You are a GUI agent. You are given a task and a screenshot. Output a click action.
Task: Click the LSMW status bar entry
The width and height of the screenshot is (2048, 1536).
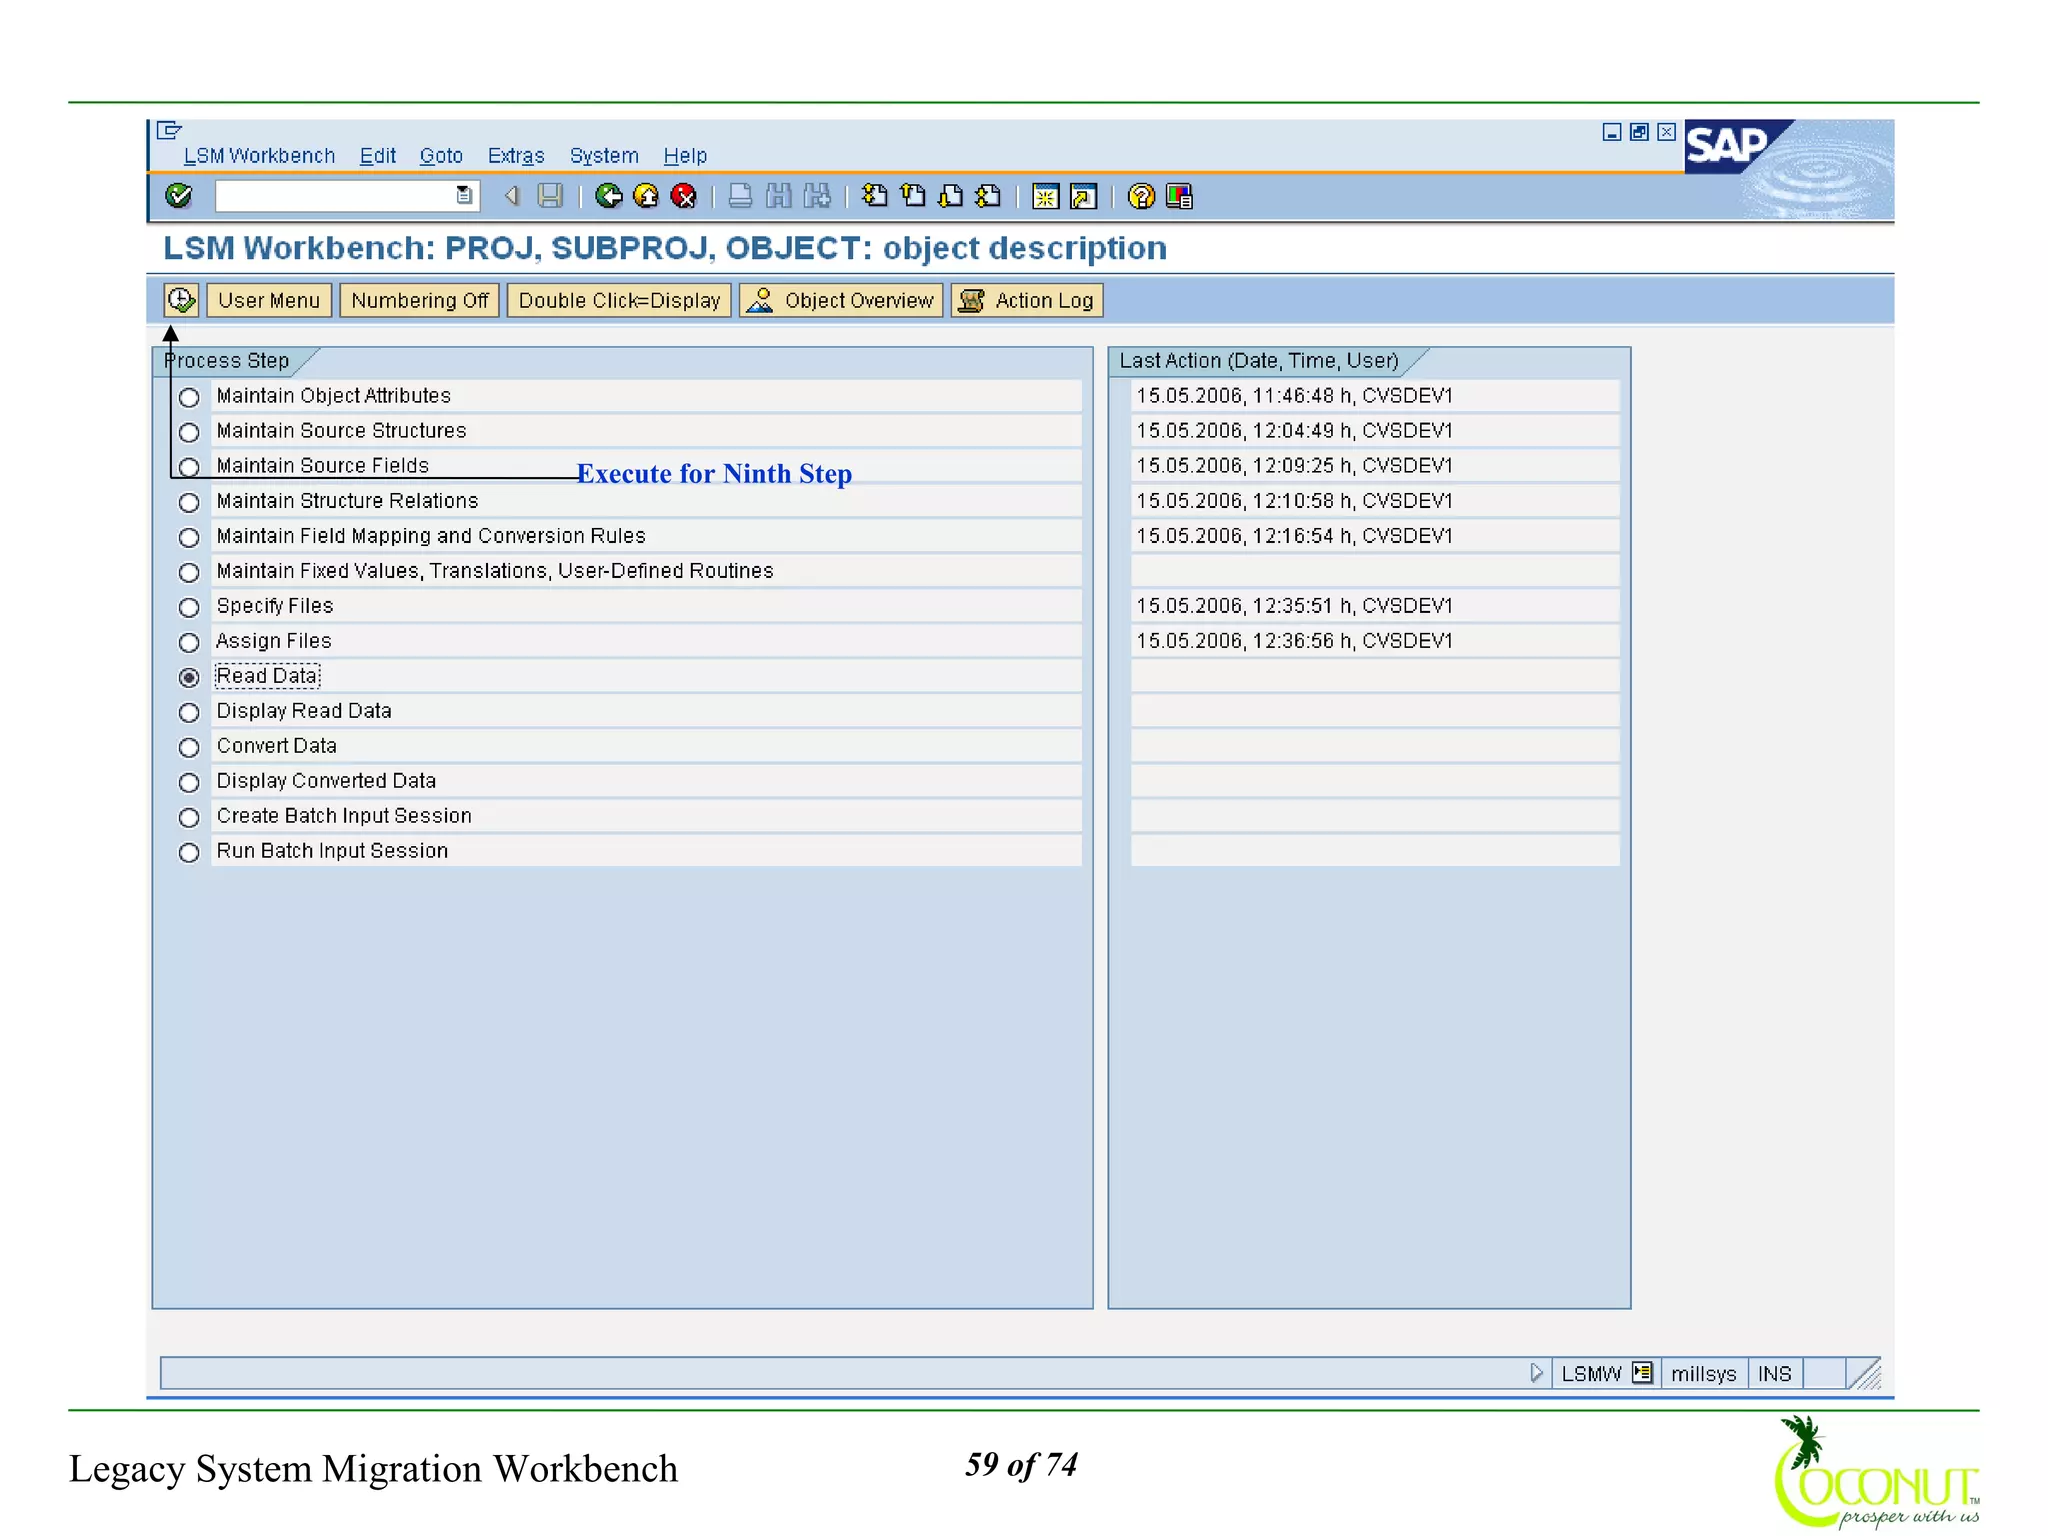tap(1591, 1373)
